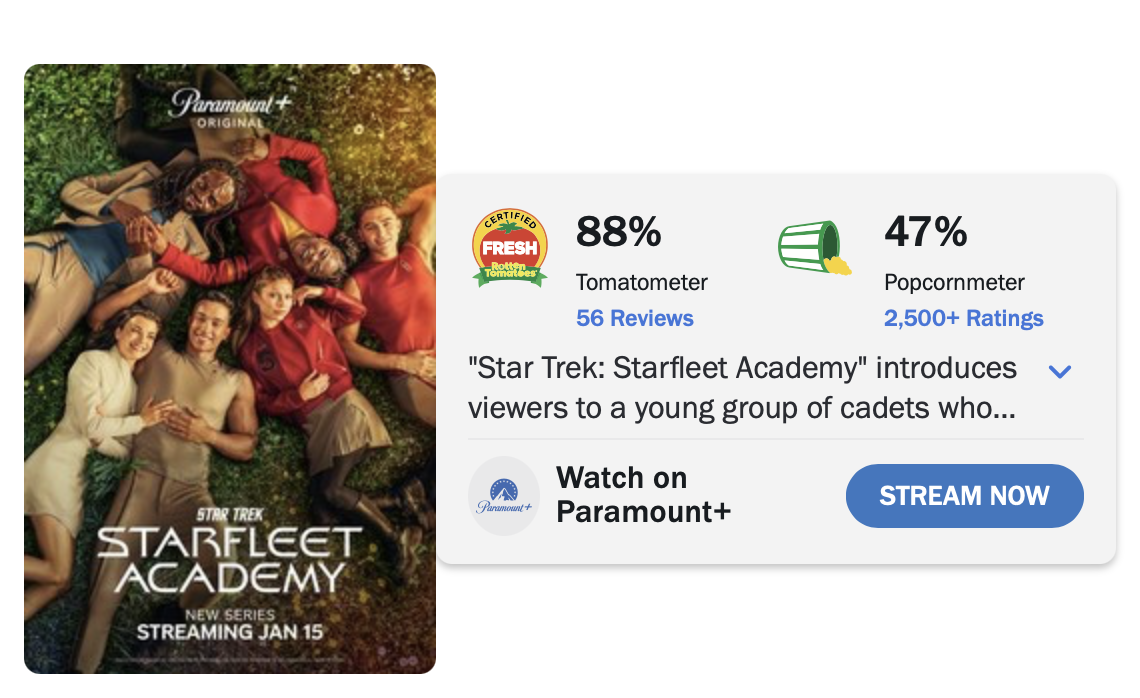The height and width of the screenshot is (698, 1140).
Task: Click the Tomatometer label text
Action: point(642,282)
